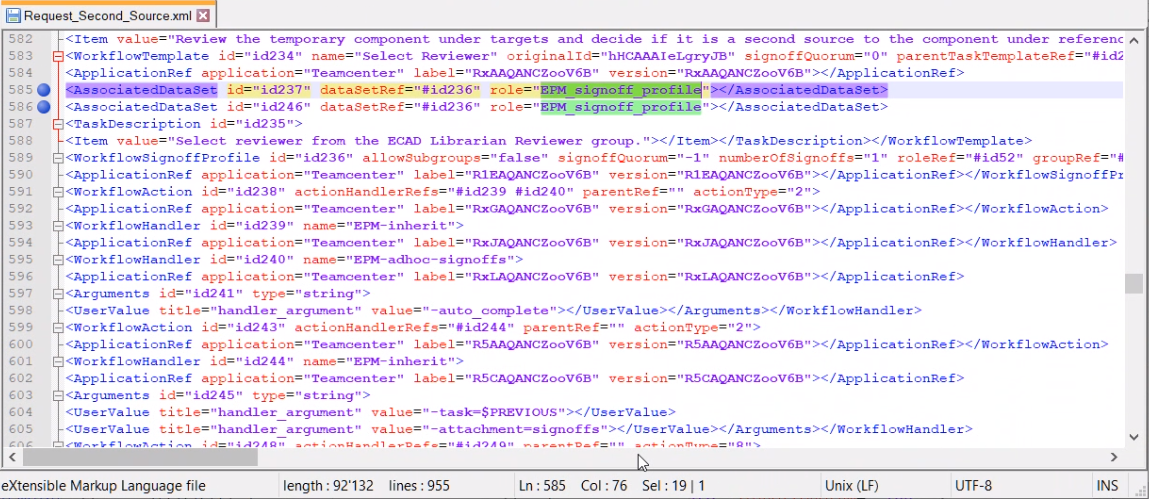Collapse the WorkflowAction fold at line 591
This screenshot has height=499, width=1149.
pos(58,192)
